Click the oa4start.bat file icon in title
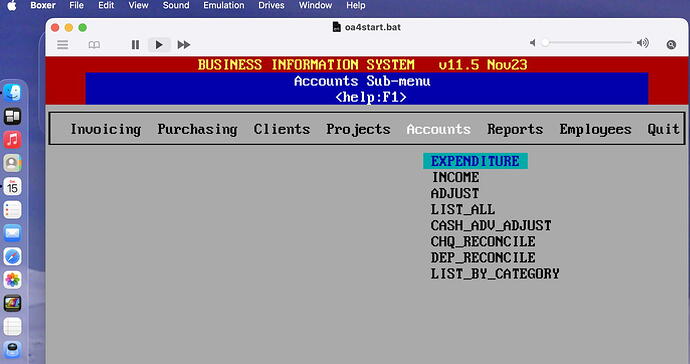690x364 pixels. [x=337, y=27]
